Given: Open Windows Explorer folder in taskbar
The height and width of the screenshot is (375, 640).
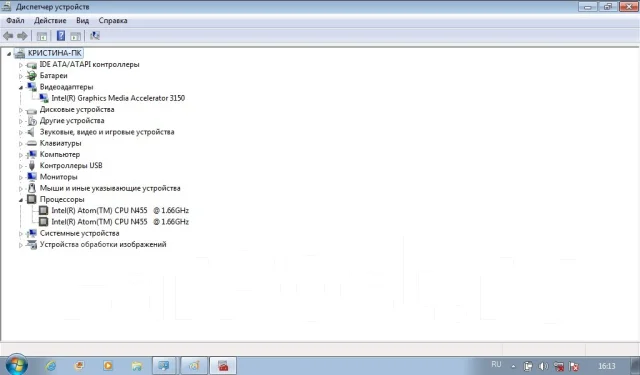Looking at the screenshot, I should [137, 366].
